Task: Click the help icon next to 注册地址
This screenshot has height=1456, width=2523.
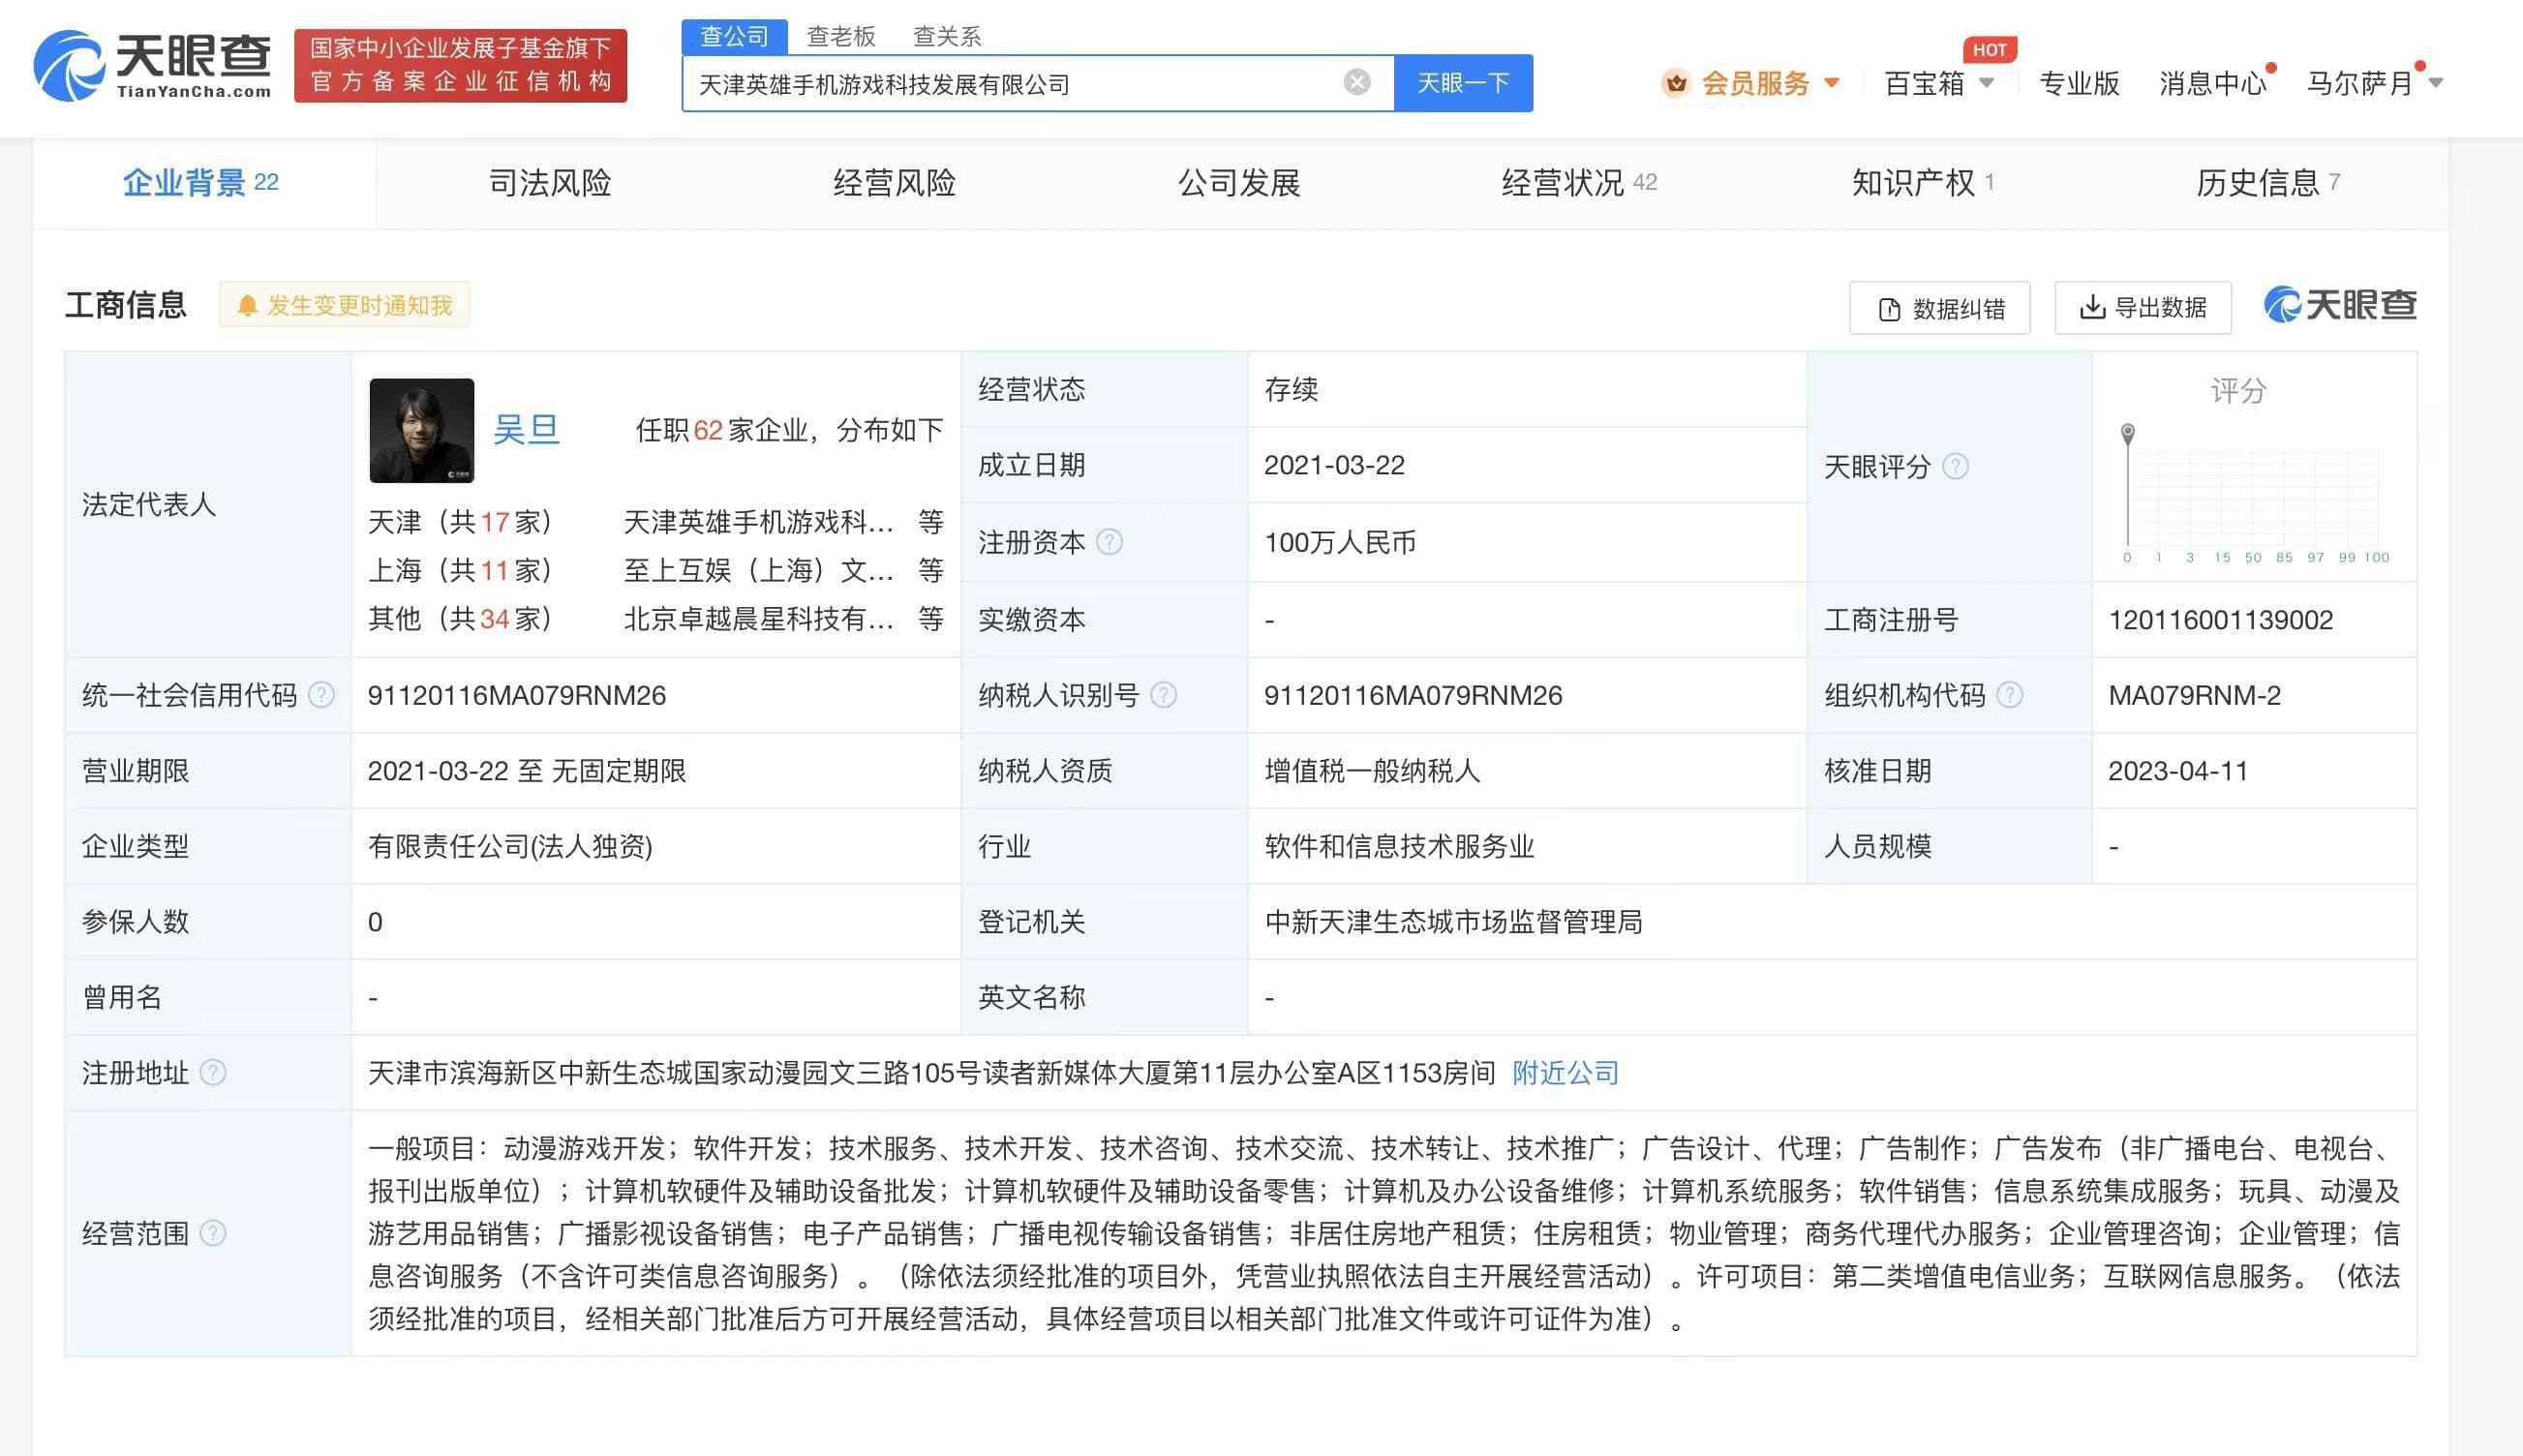Action: (x=213, y=1073)
